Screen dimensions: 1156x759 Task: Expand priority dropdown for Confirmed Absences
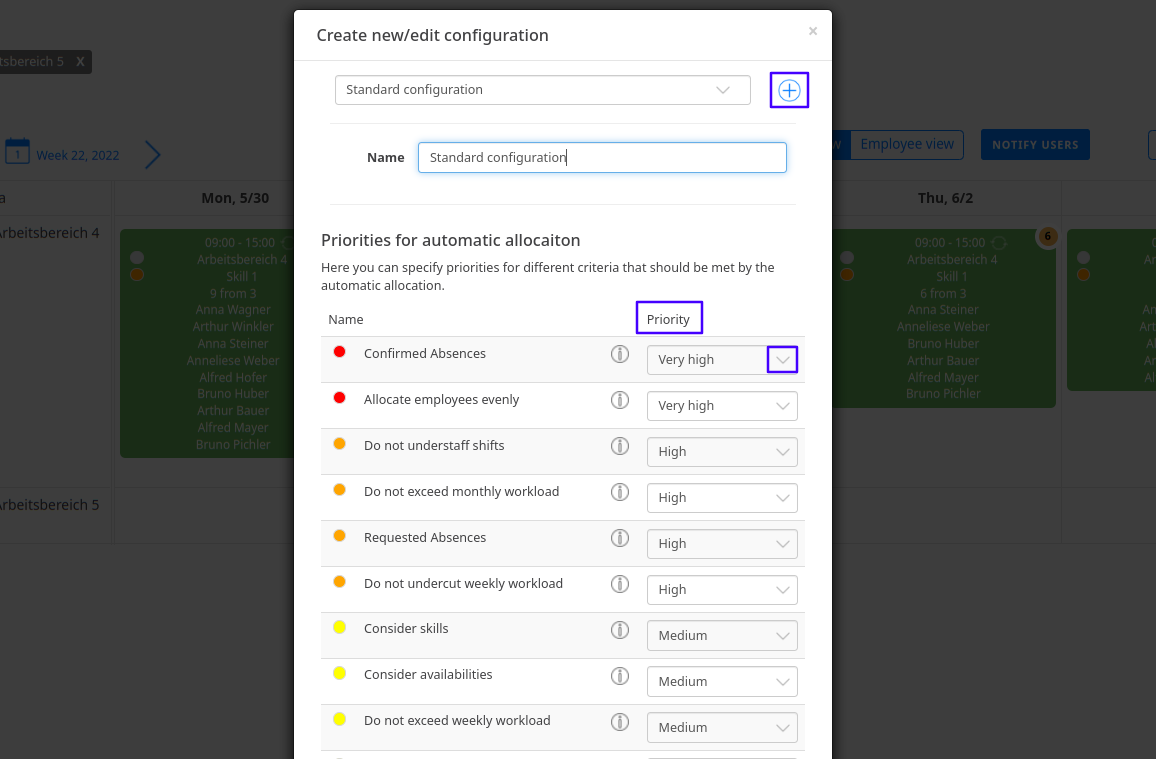[x=782, y=360]
